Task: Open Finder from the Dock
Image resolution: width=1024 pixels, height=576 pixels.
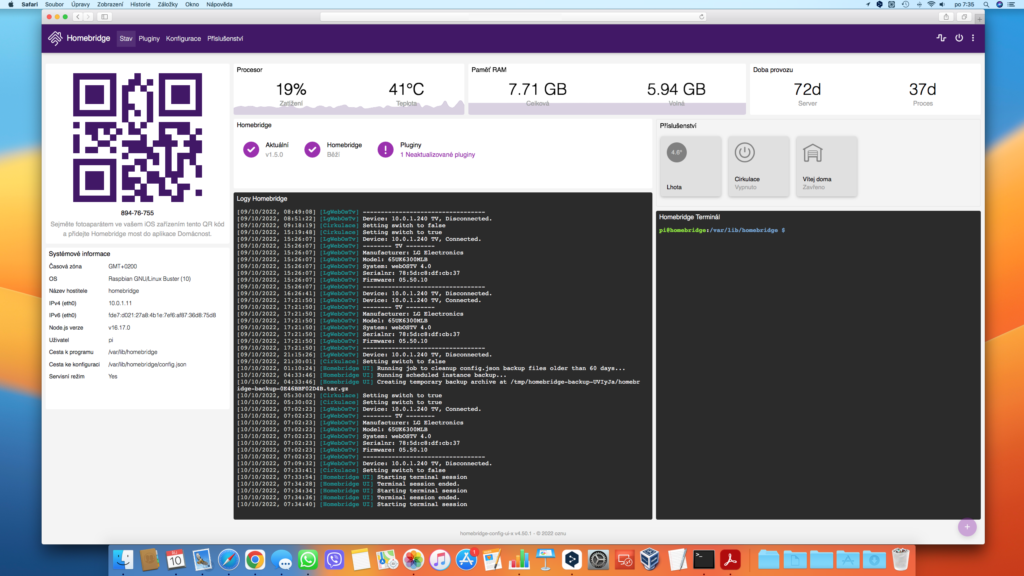Action: click(x=123, y=560)
